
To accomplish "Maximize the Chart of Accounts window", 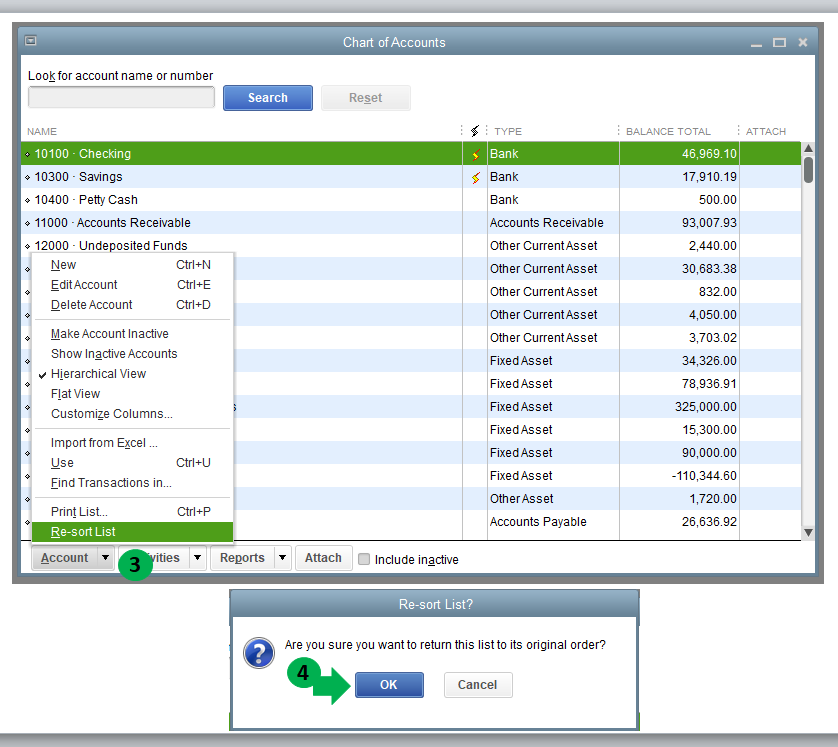I will click(779, 42).
